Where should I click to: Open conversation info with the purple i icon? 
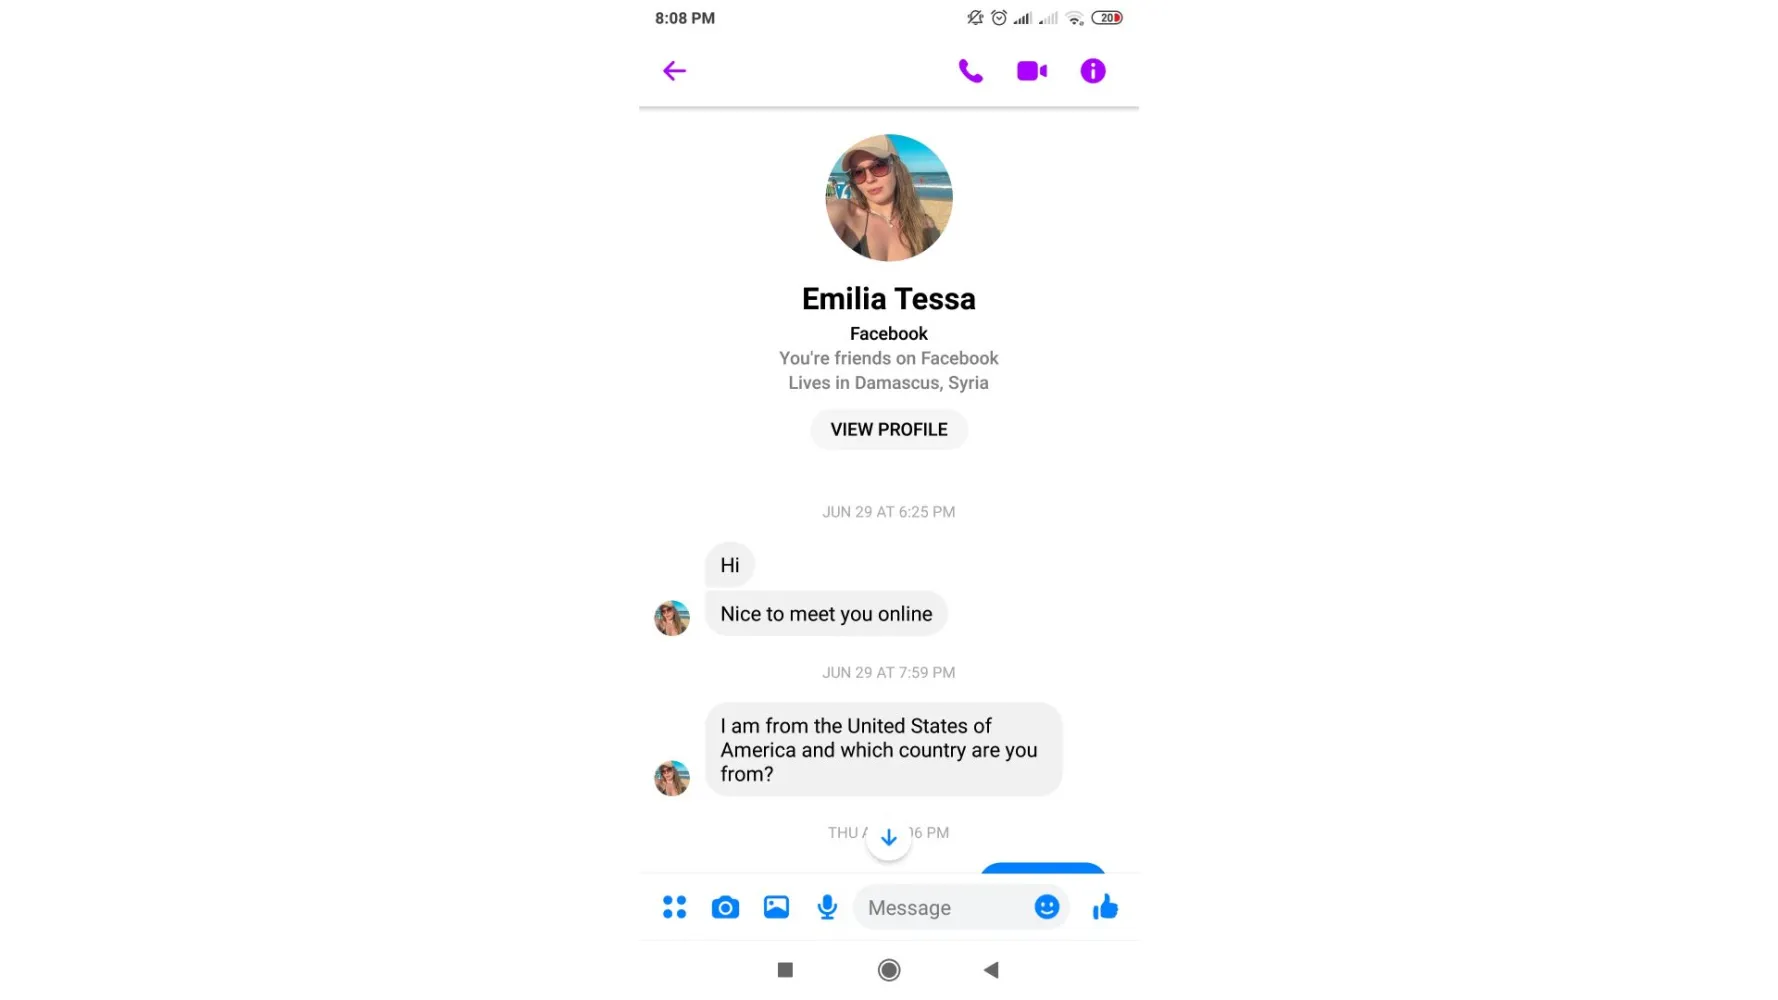tap(1093, 71)
